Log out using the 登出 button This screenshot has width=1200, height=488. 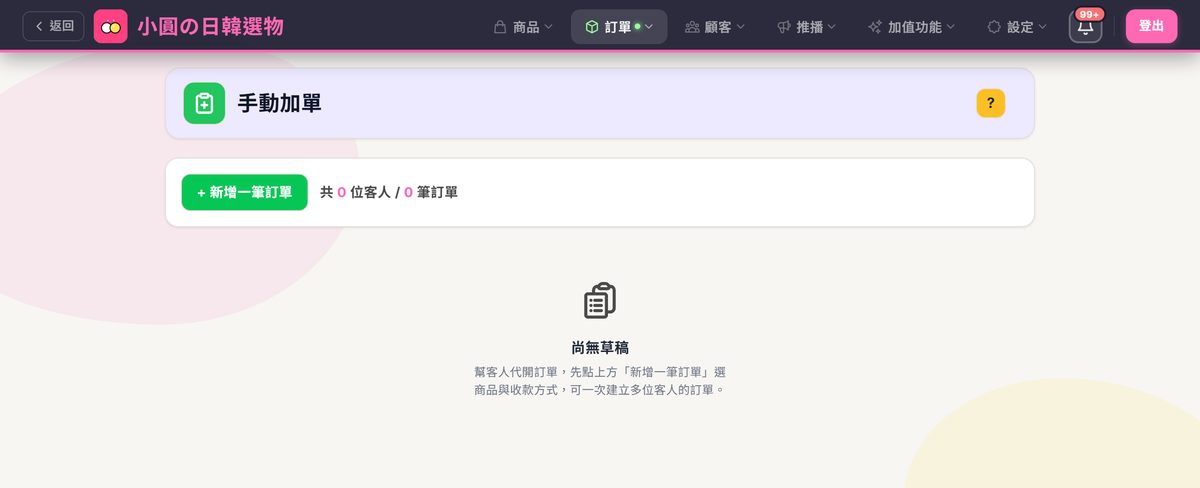click(1151, 26)
